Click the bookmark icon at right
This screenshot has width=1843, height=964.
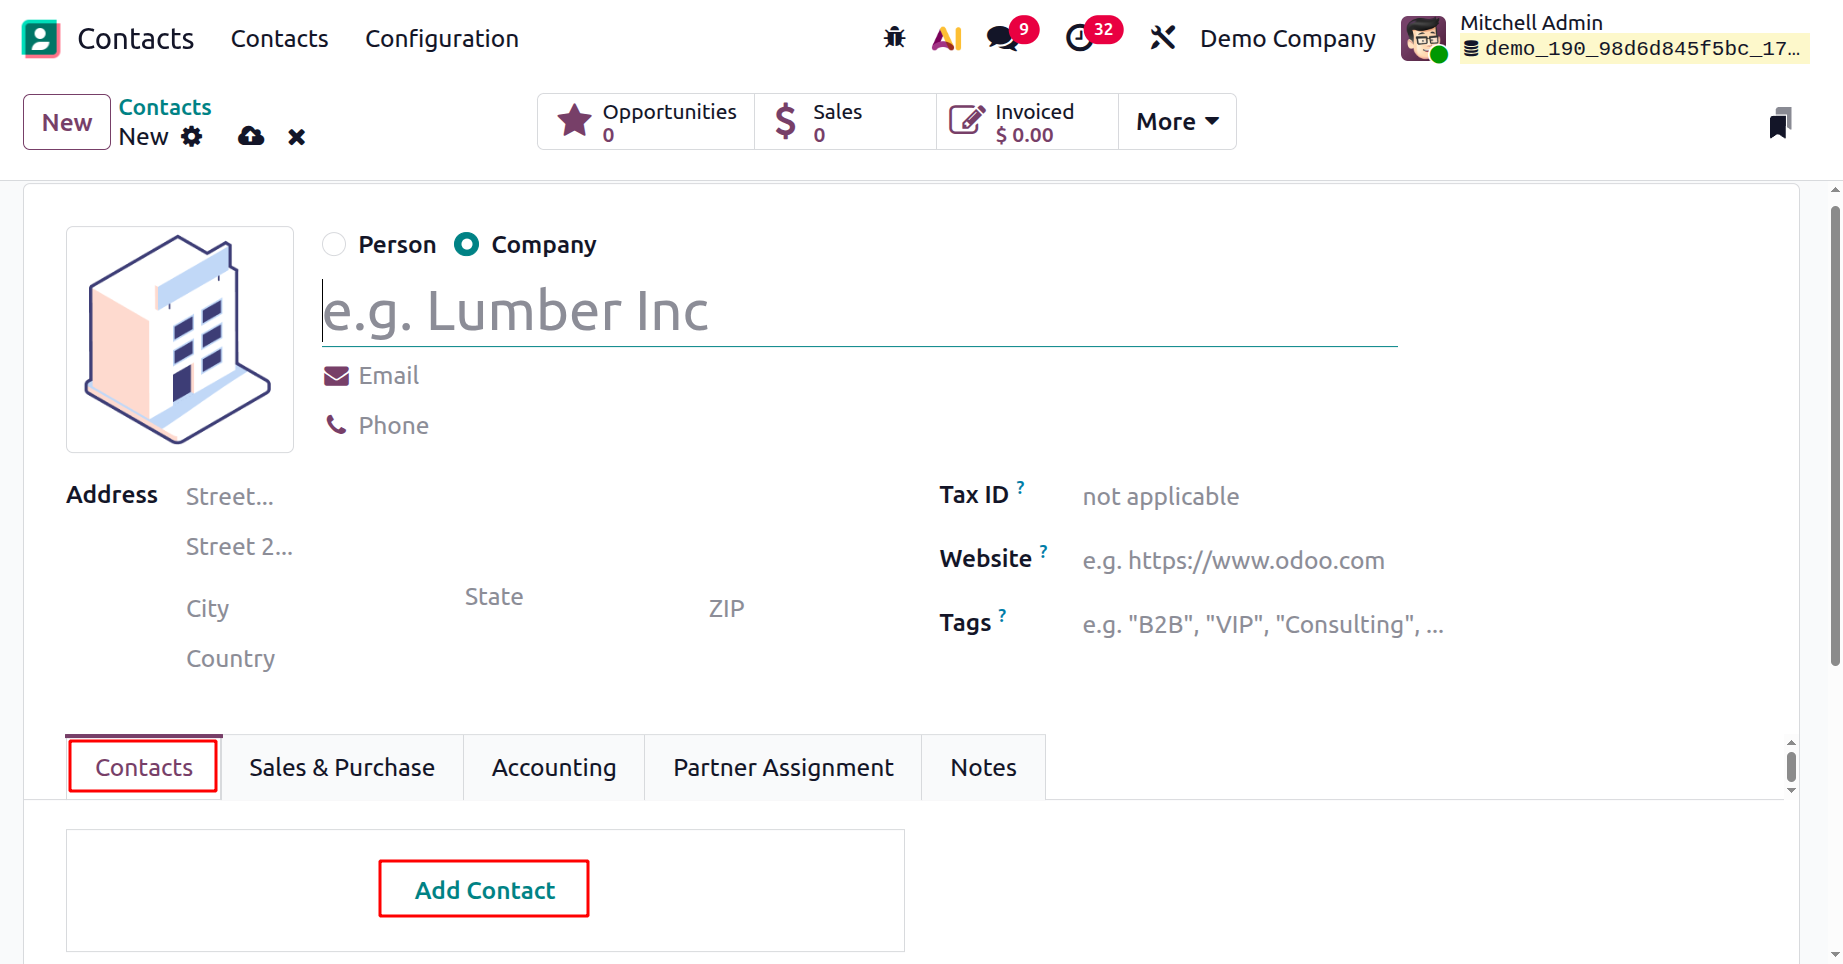1780,123
